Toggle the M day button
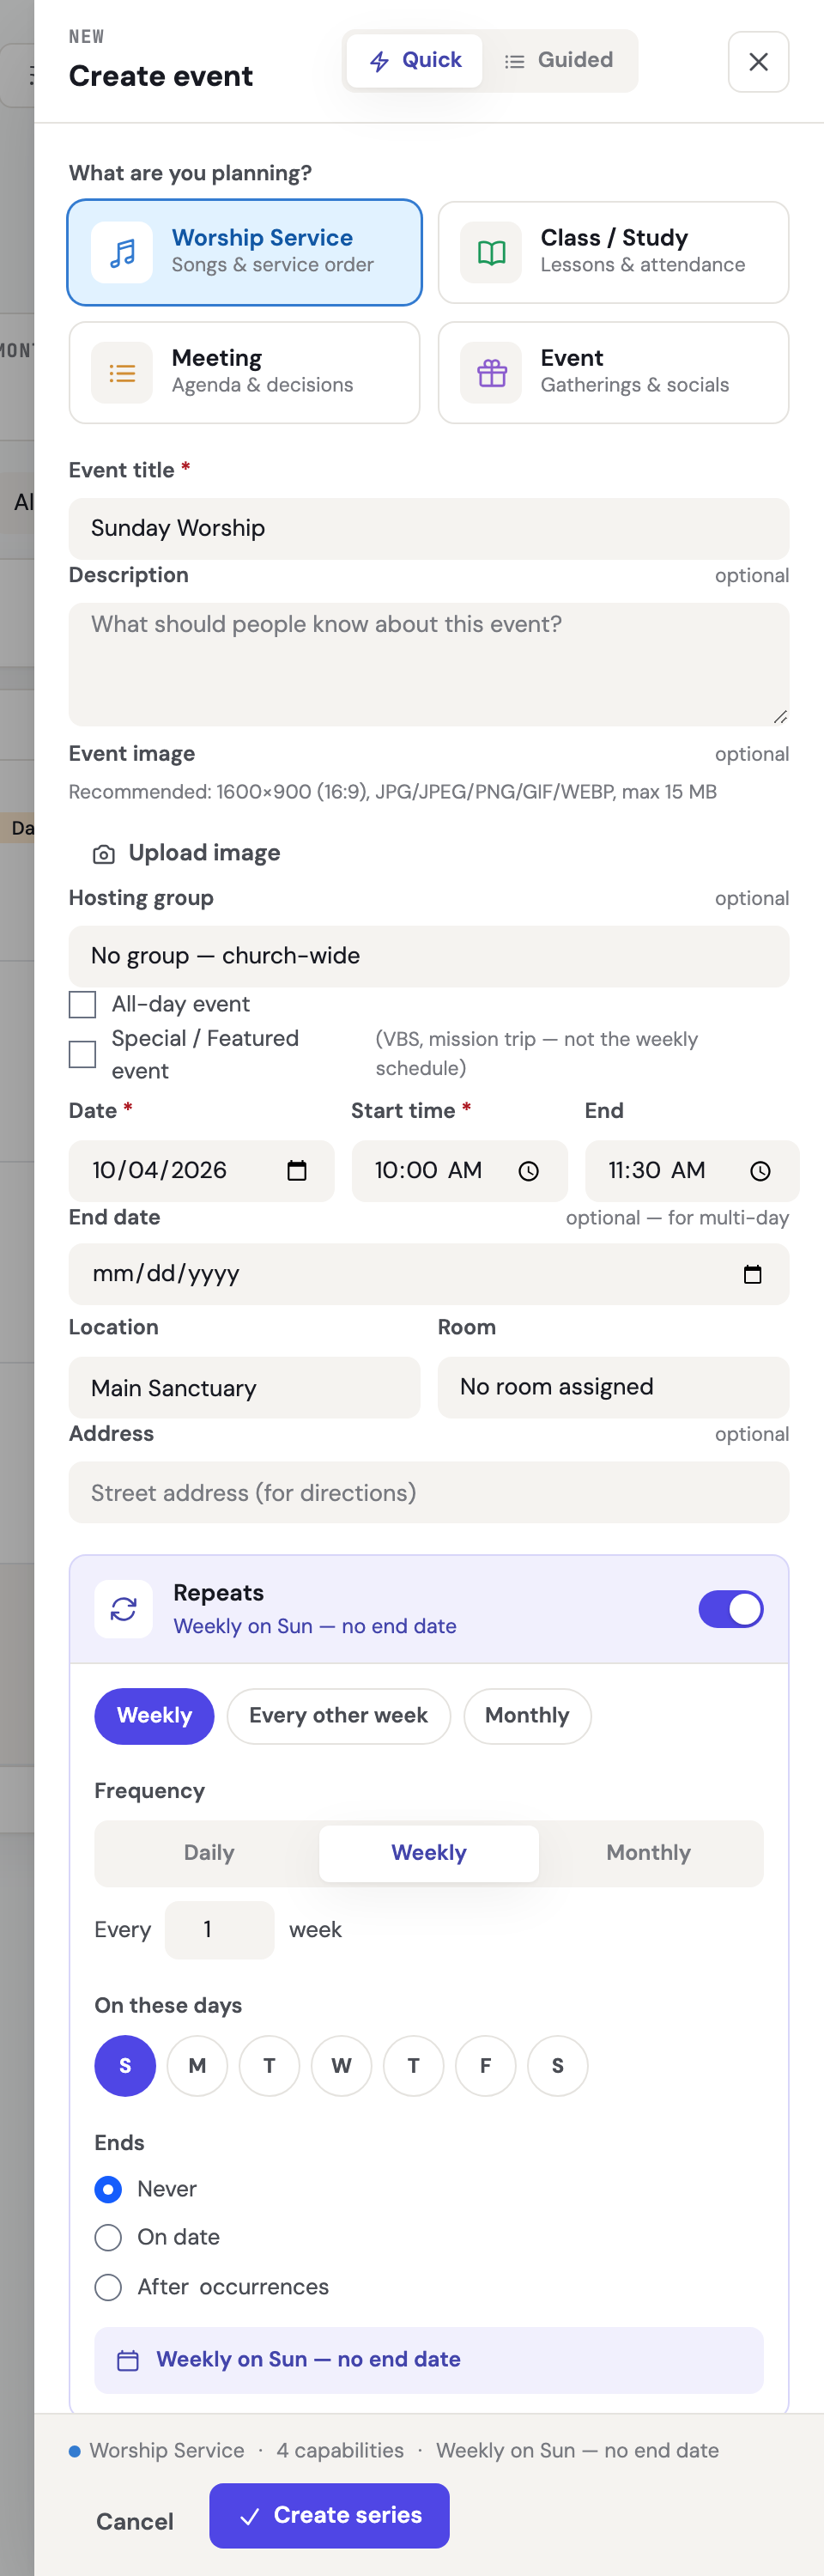The image size is (824, 2576). pos(197,2065)
